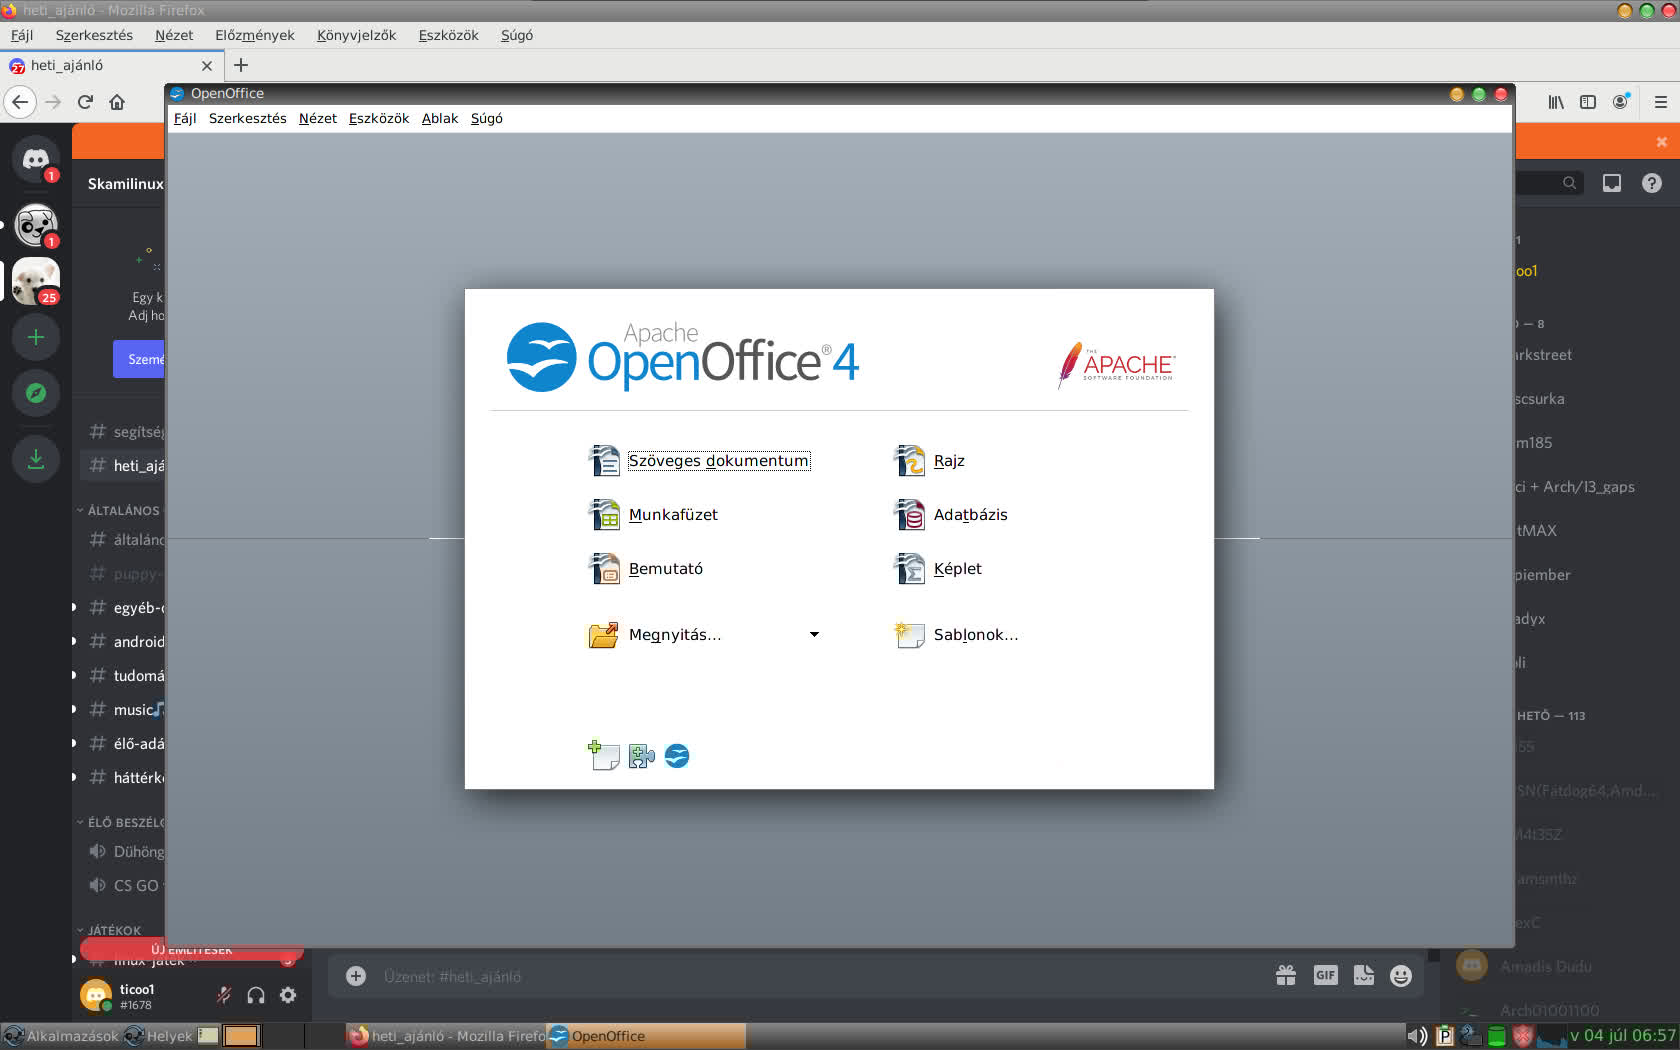Open the OpenOffice Eszközök menu
Viewport: 1680px width, 1050px height.
point(379,119)
